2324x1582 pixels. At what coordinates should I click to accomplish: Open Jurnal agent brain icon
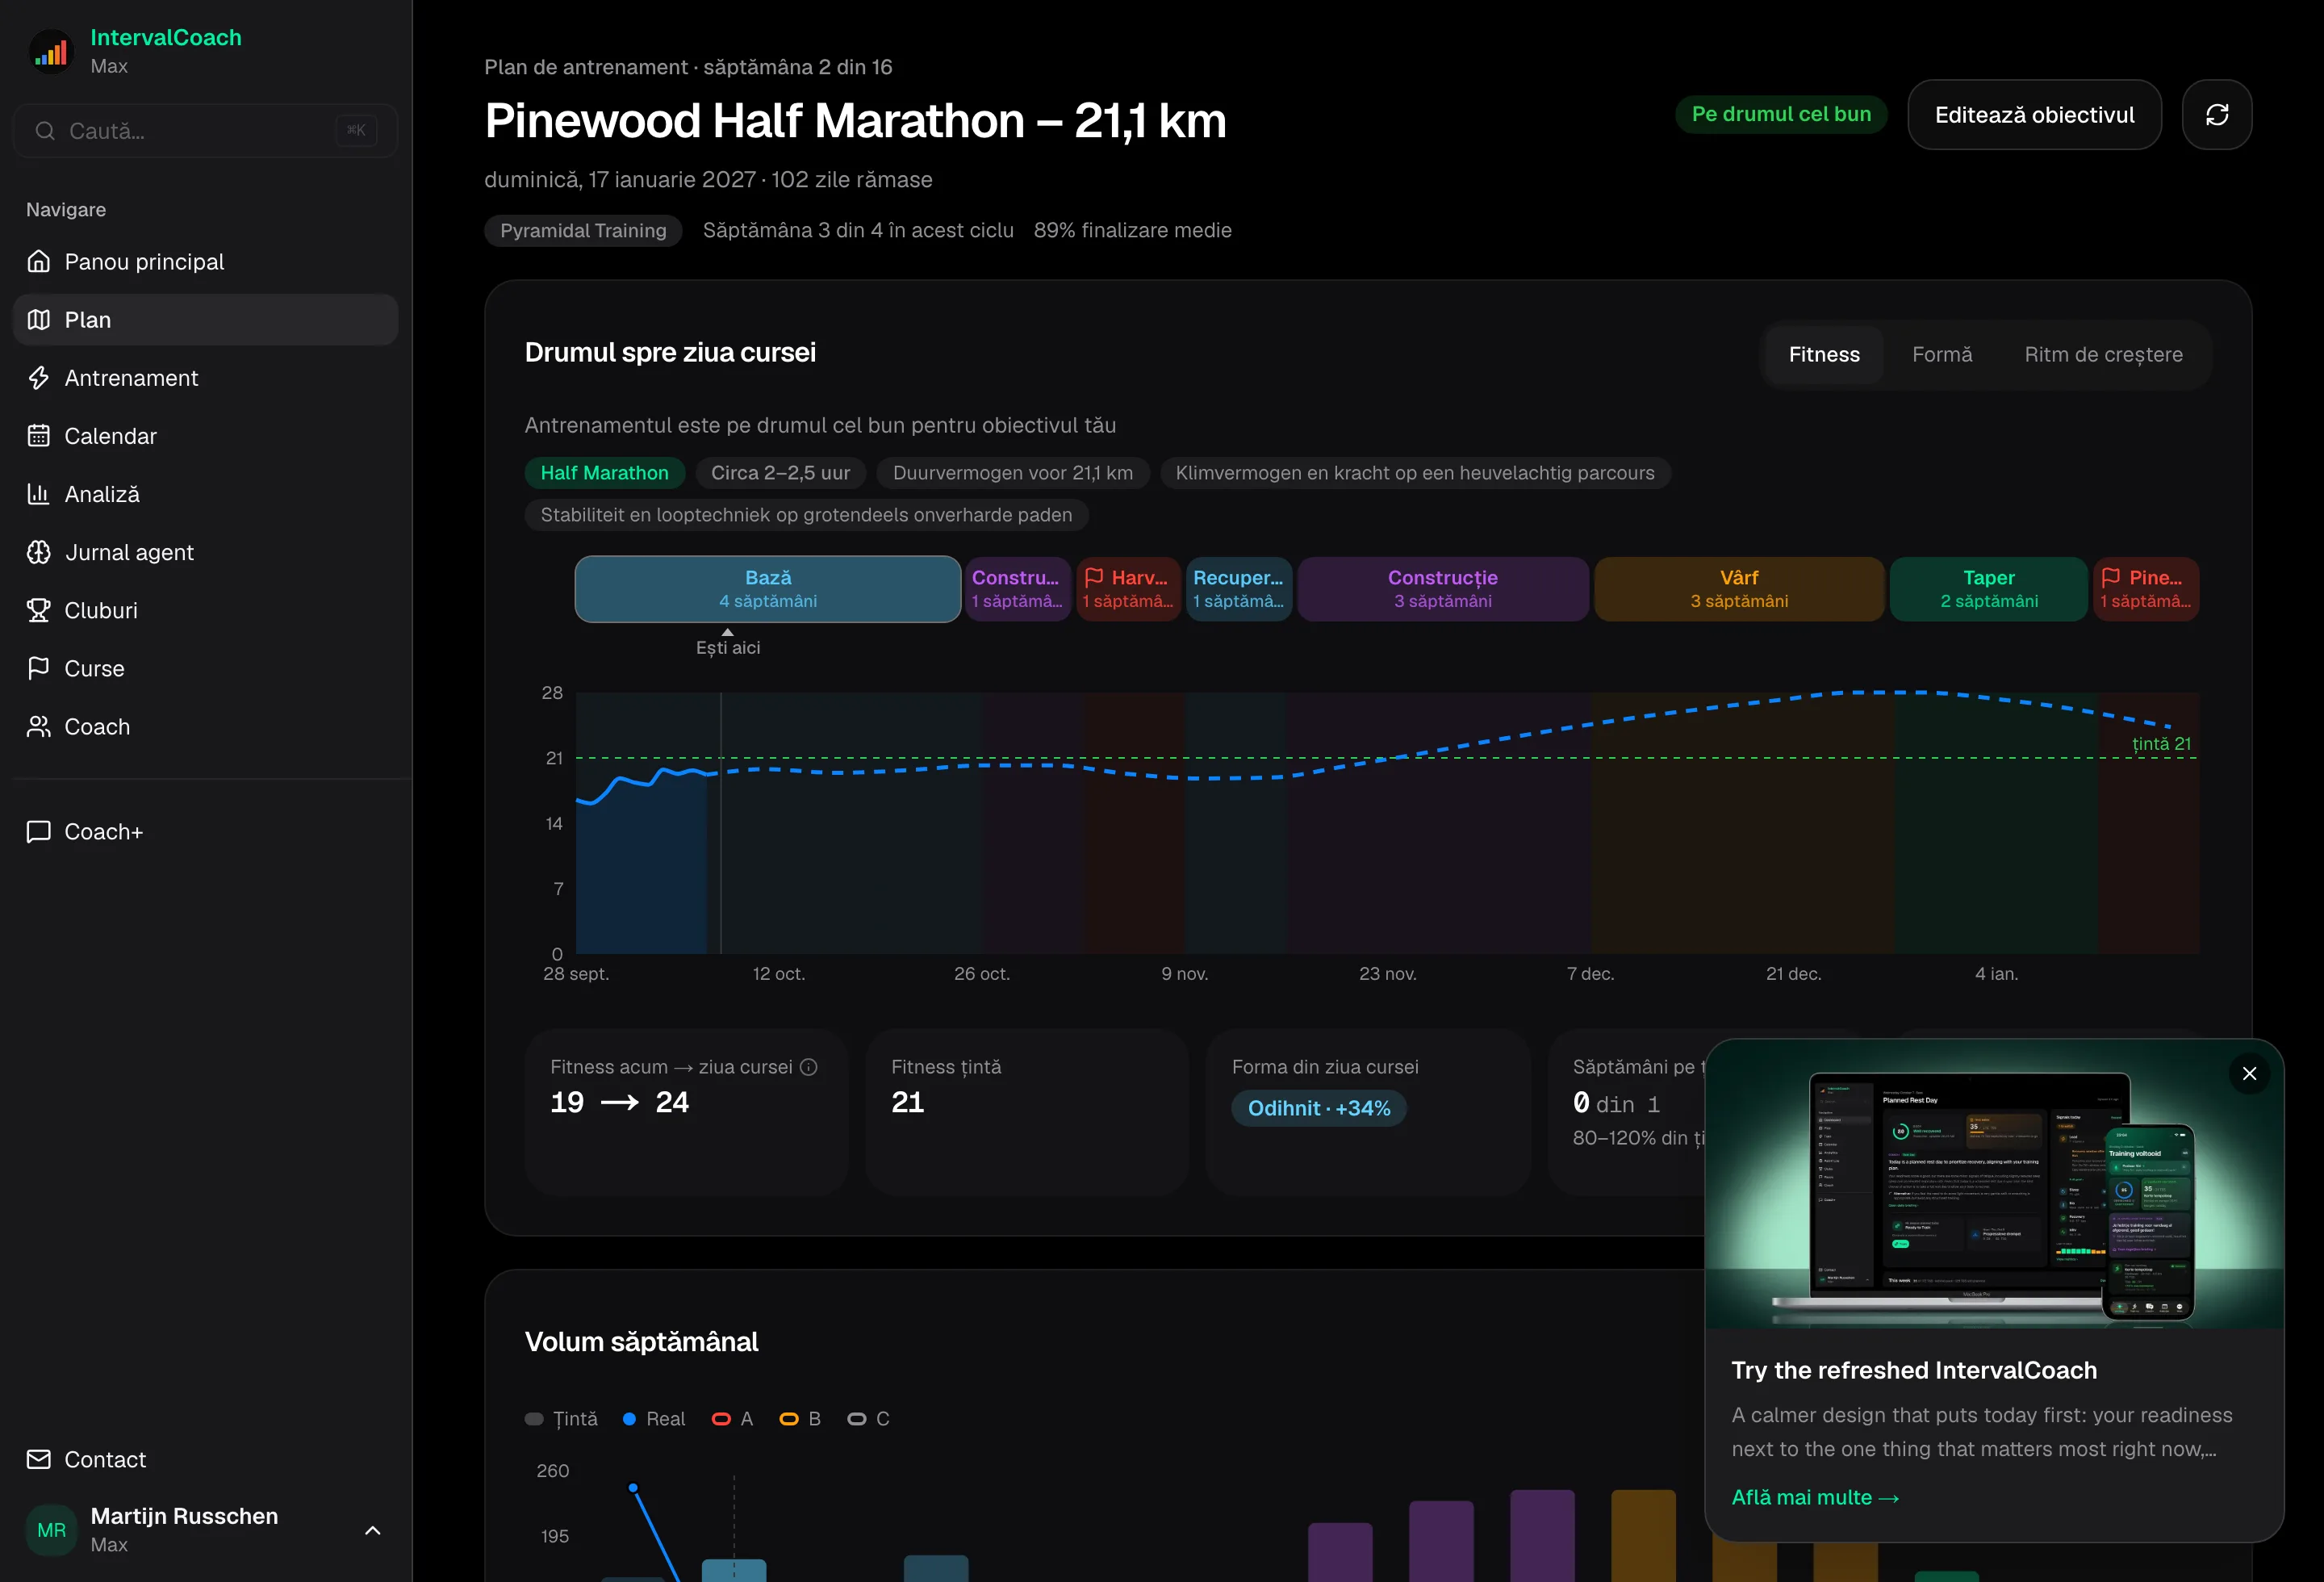point(39,552)
